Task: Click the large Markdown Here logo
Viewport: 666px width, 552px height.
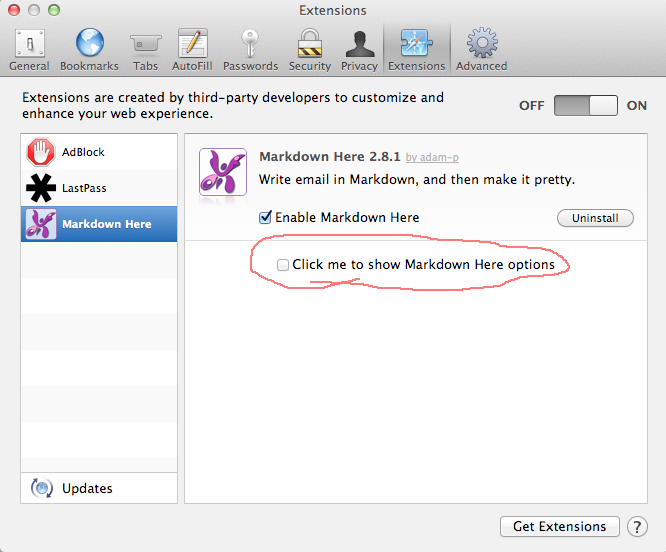Action: pyautogui.click(x=223, y=172)
